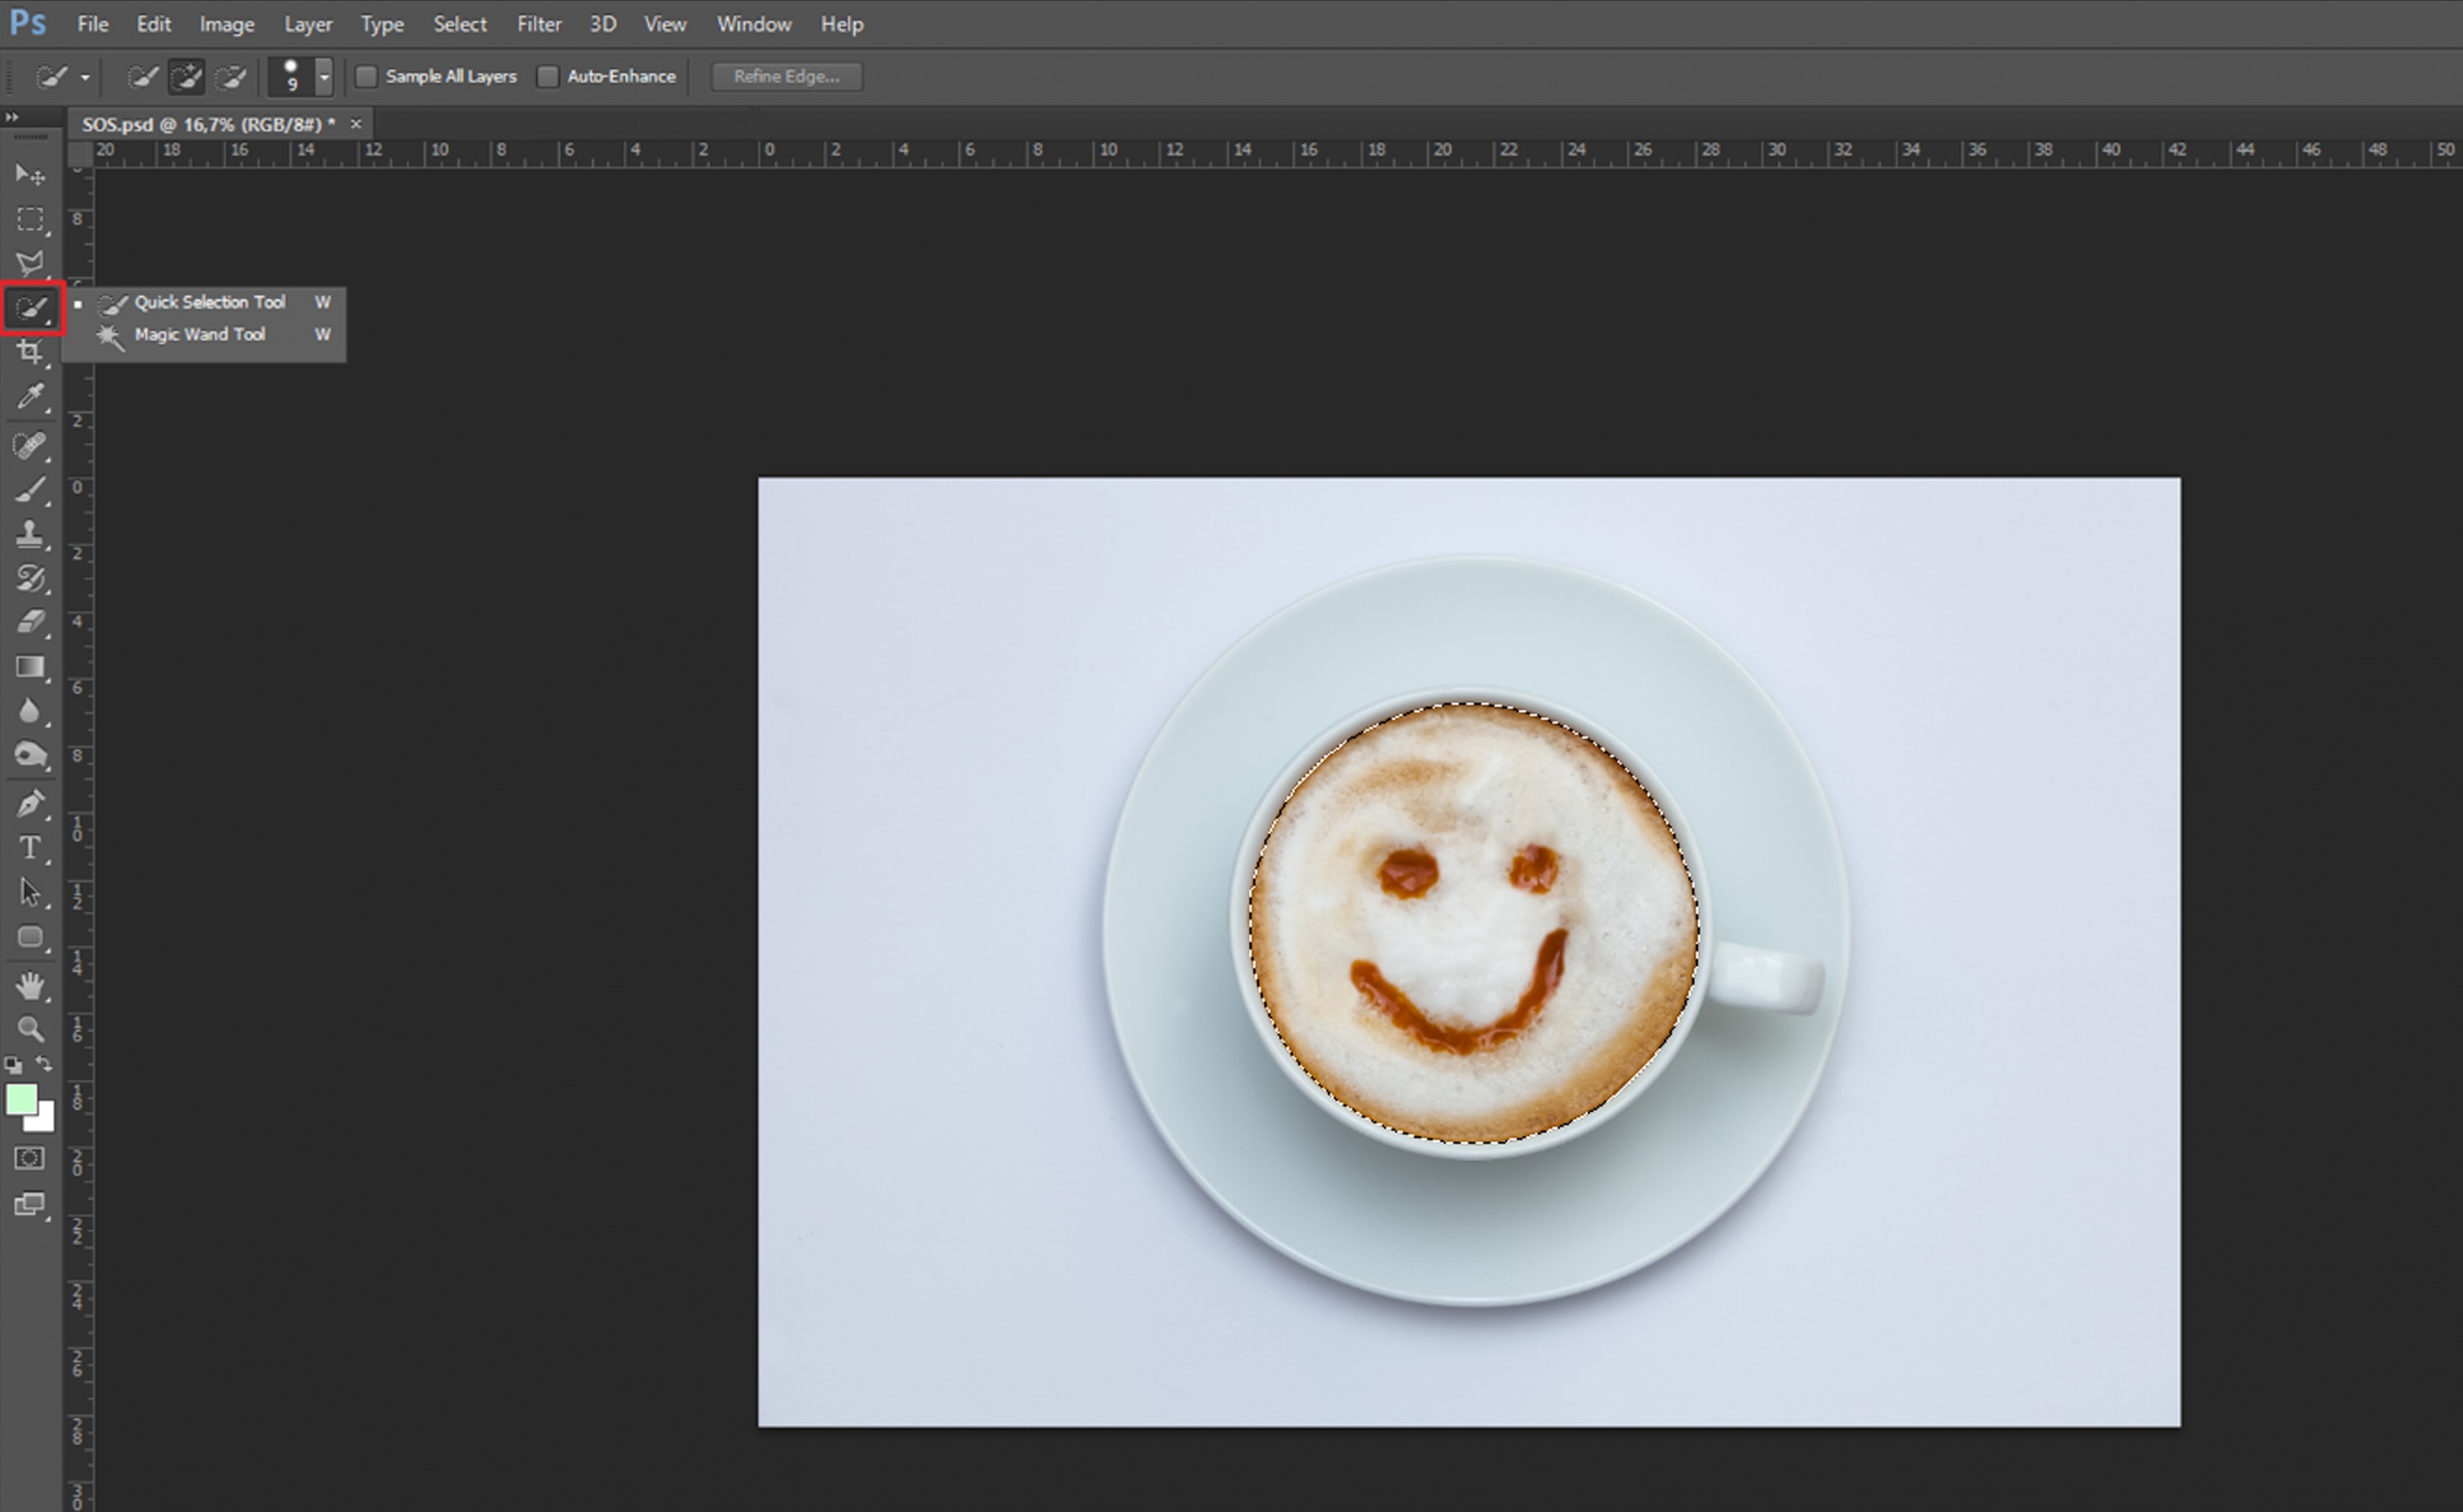Click the Quick Selection tool in toolbar
The height and width of the screenshot is (1512, 2463).
coord(32,308)
